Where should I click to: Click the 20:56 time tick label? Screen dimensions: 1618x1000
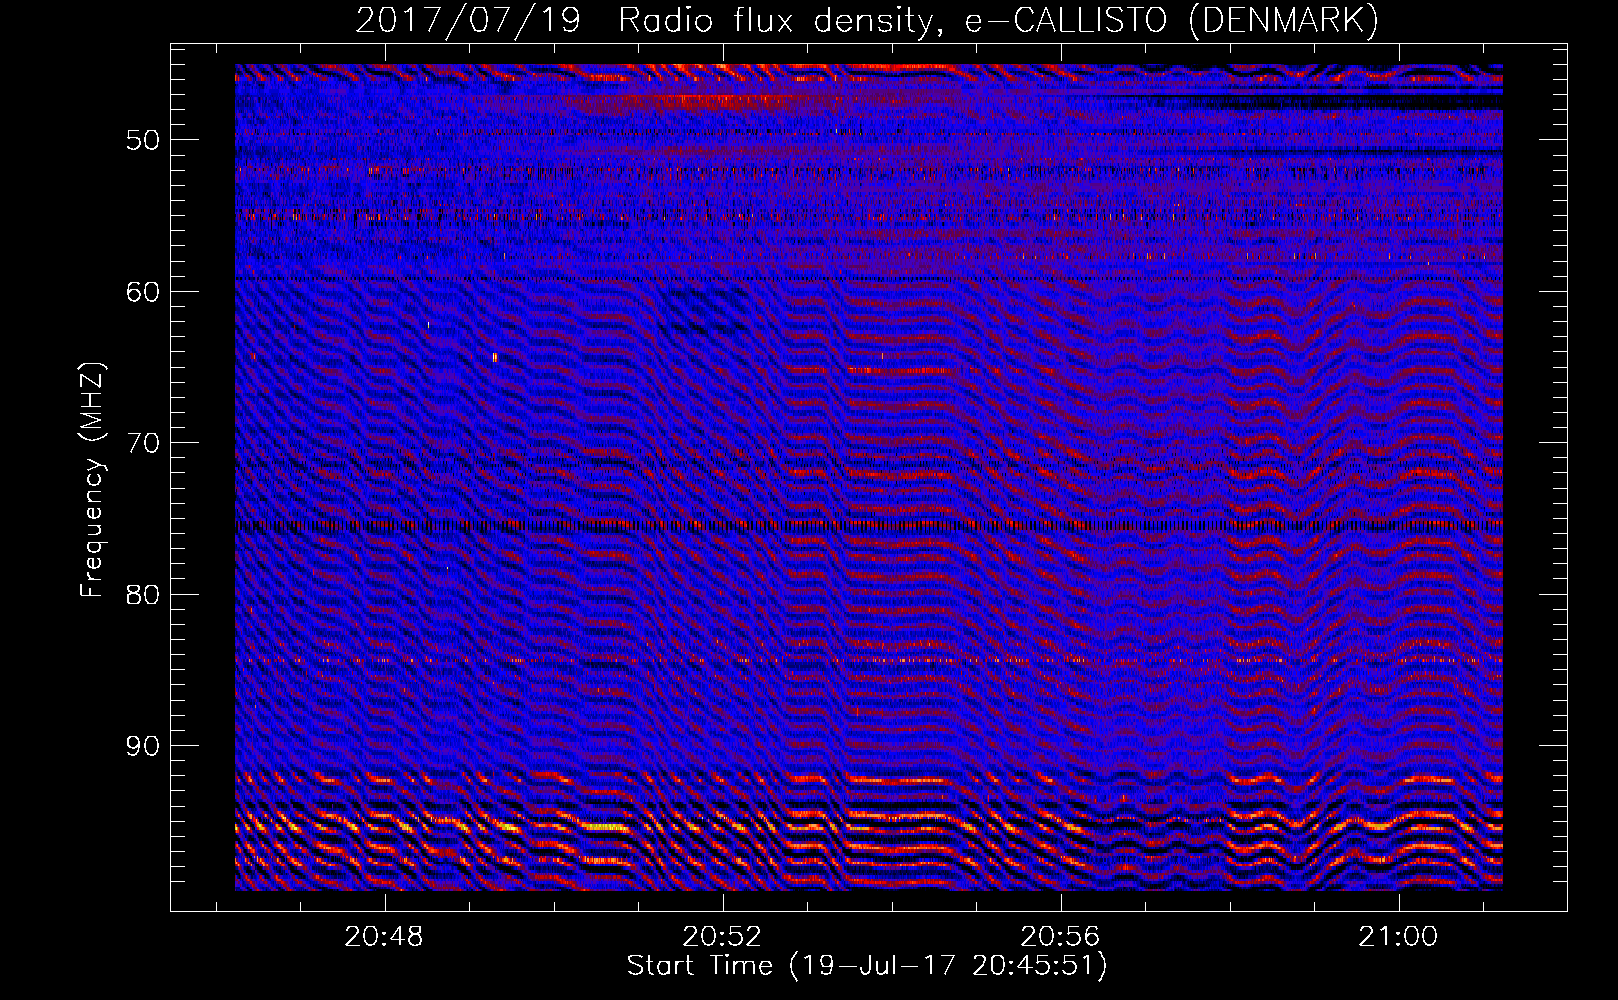tap(1060, 937)
